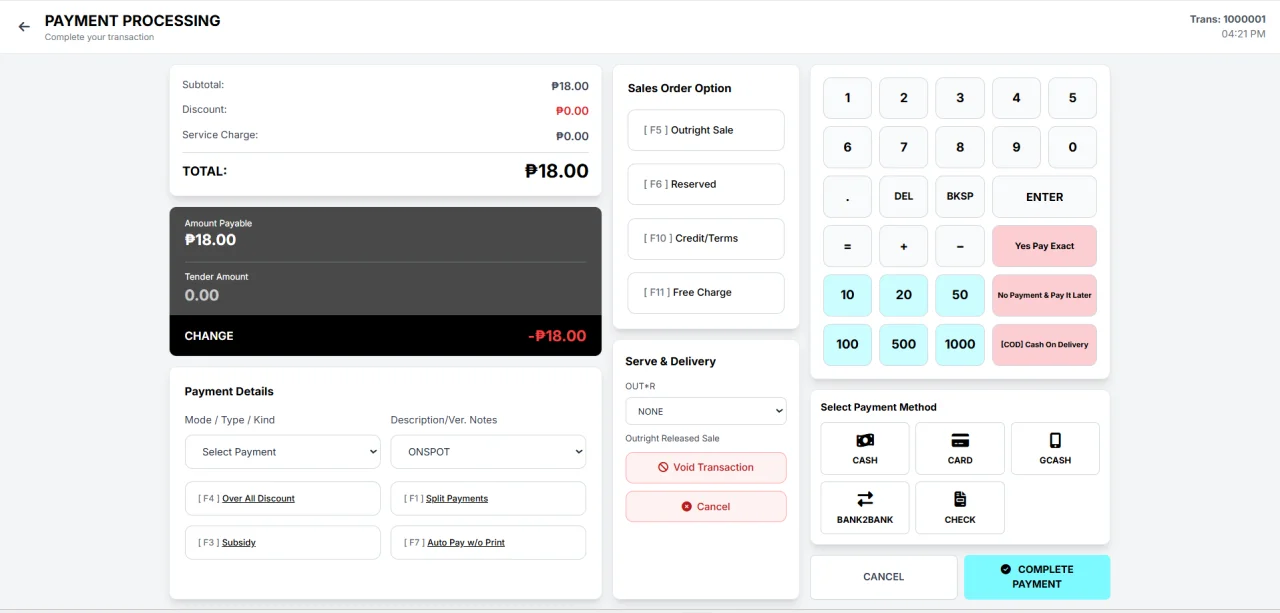Click the ENTER keypad key

pos(1044,197)
